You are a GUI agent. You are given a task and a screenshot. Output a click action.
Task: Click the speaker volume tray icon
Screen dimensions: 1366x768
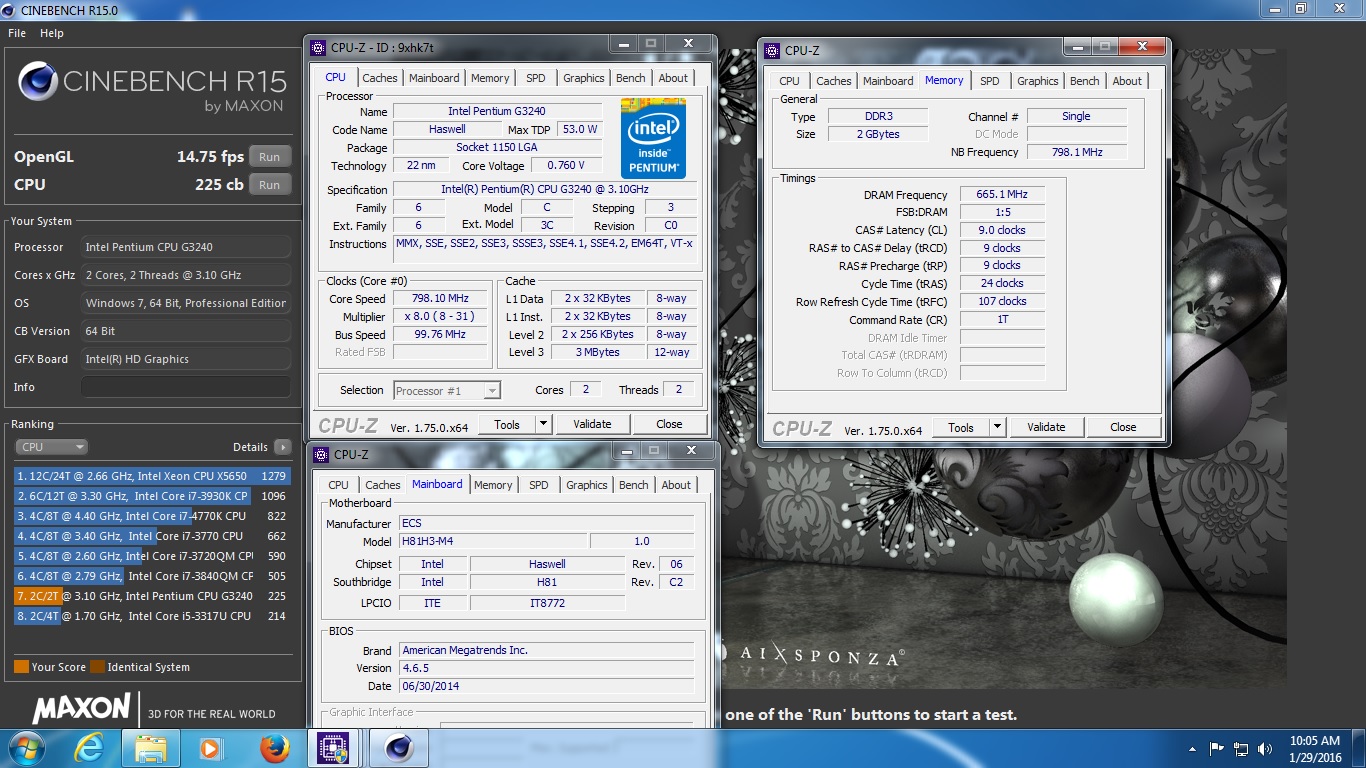1266,748
